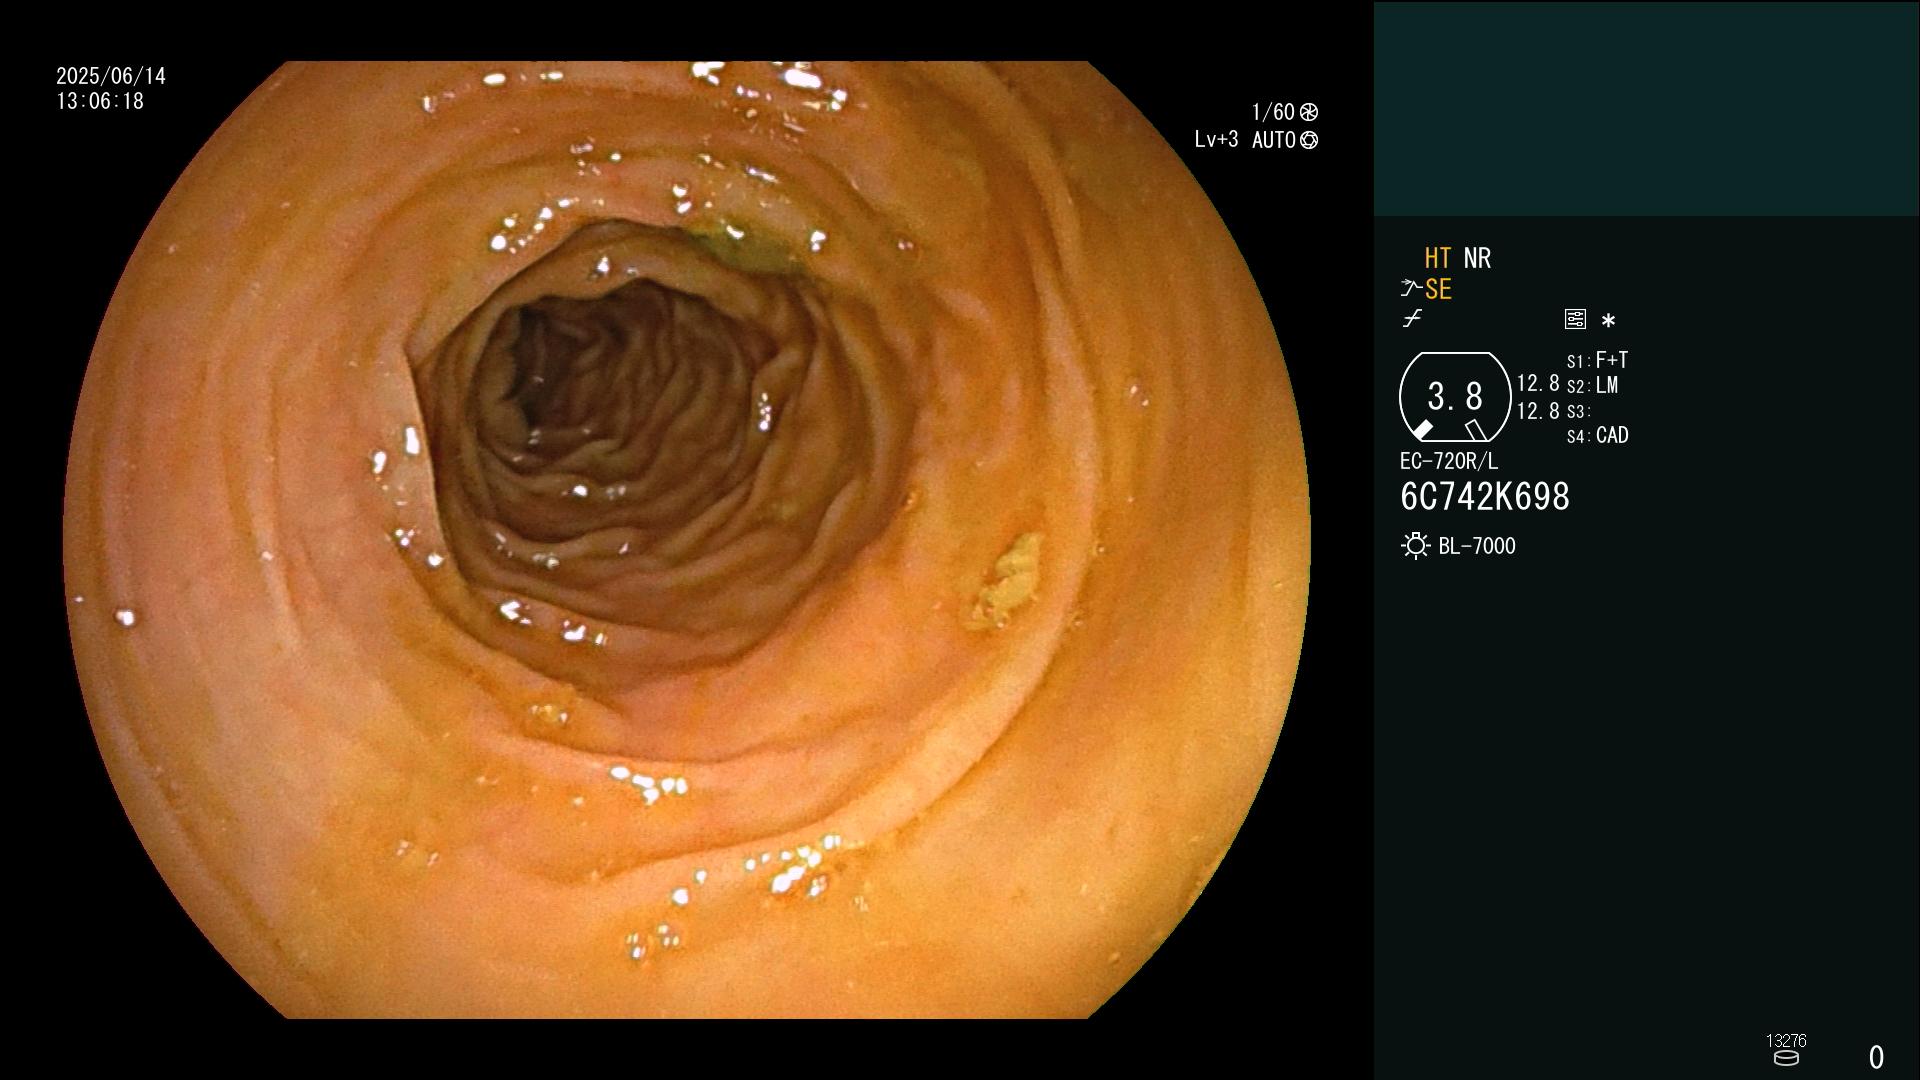
Task: Click the BL-7000 light source label
Action: click(x=1477, y=546)
